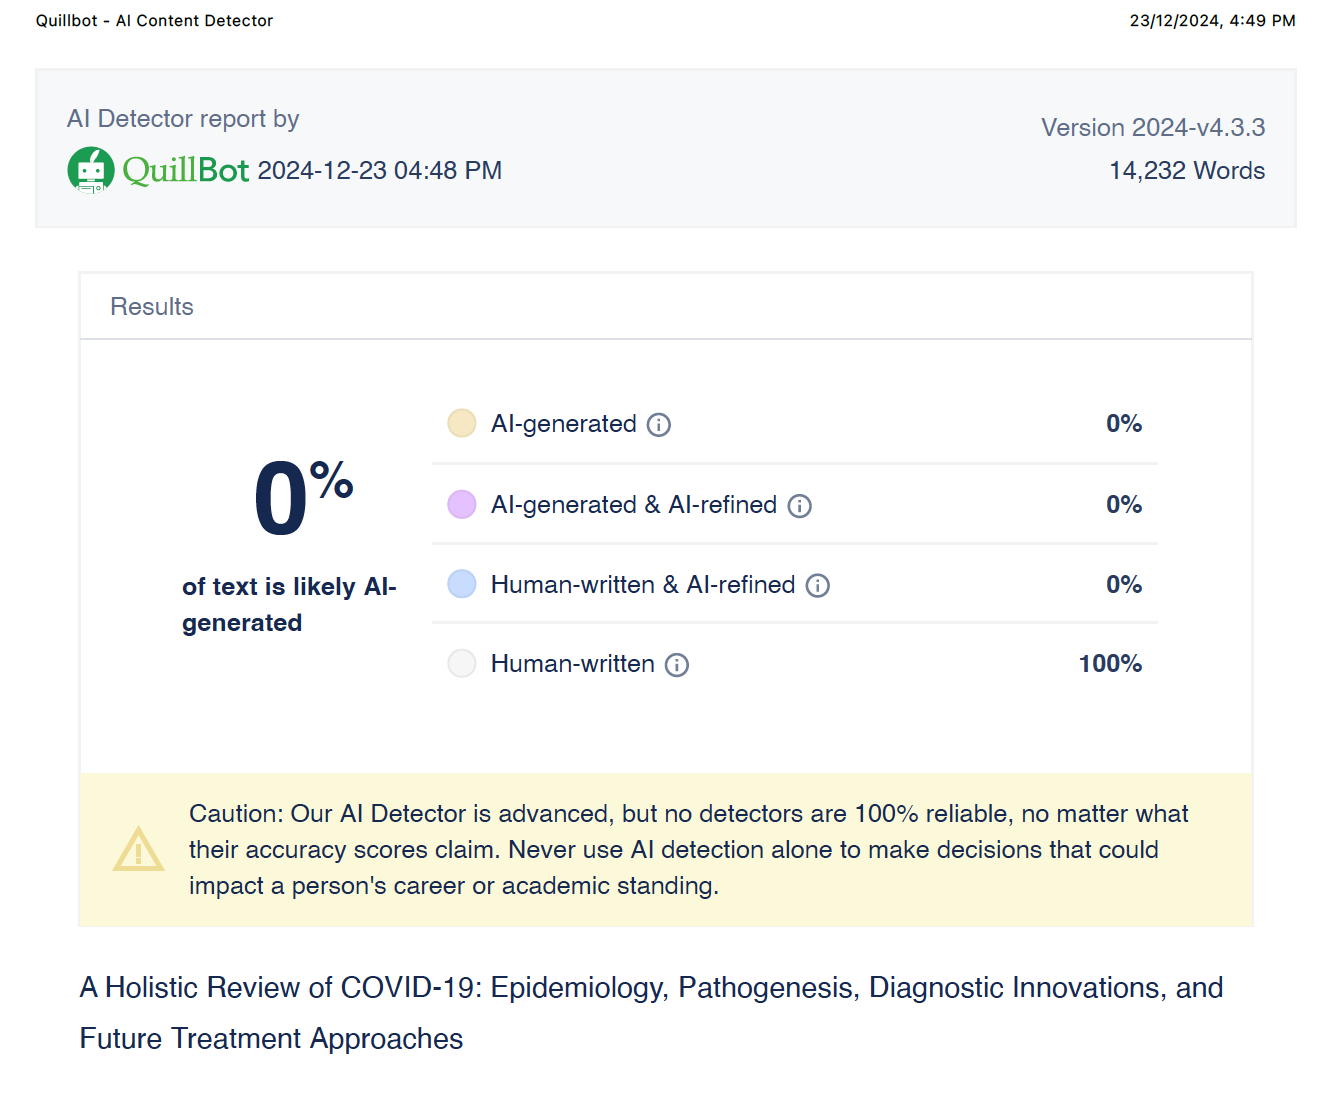Image resolution: width=1333 pixels, height=1099 pixels.
Task: Click info icon next to AI-generated & AI-refined
Action: pyautogui.click(x=800, y=506)
